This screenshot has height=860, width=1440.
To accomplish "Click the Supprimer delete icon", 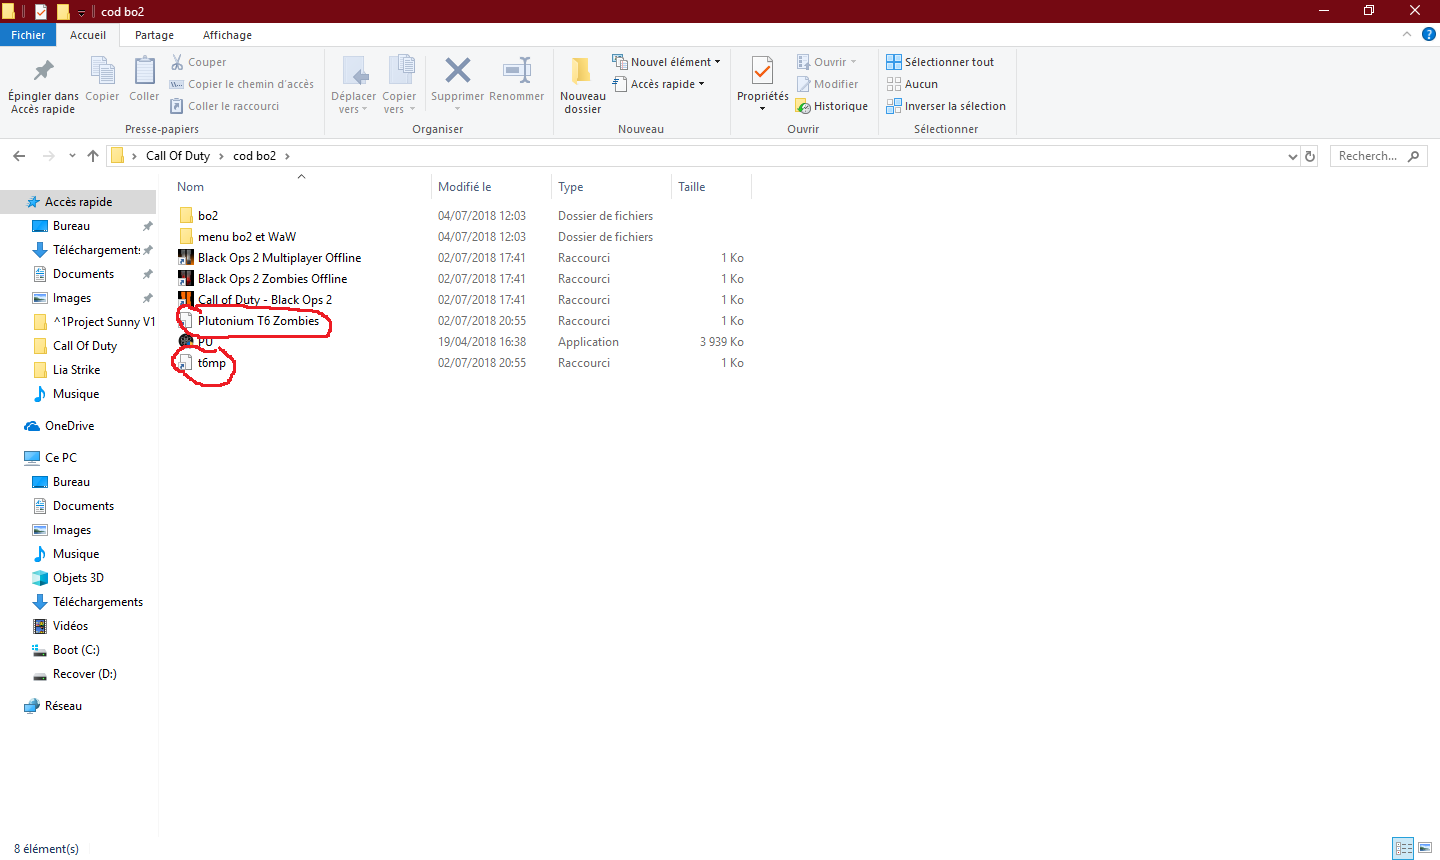I will [x=457, y=71].
